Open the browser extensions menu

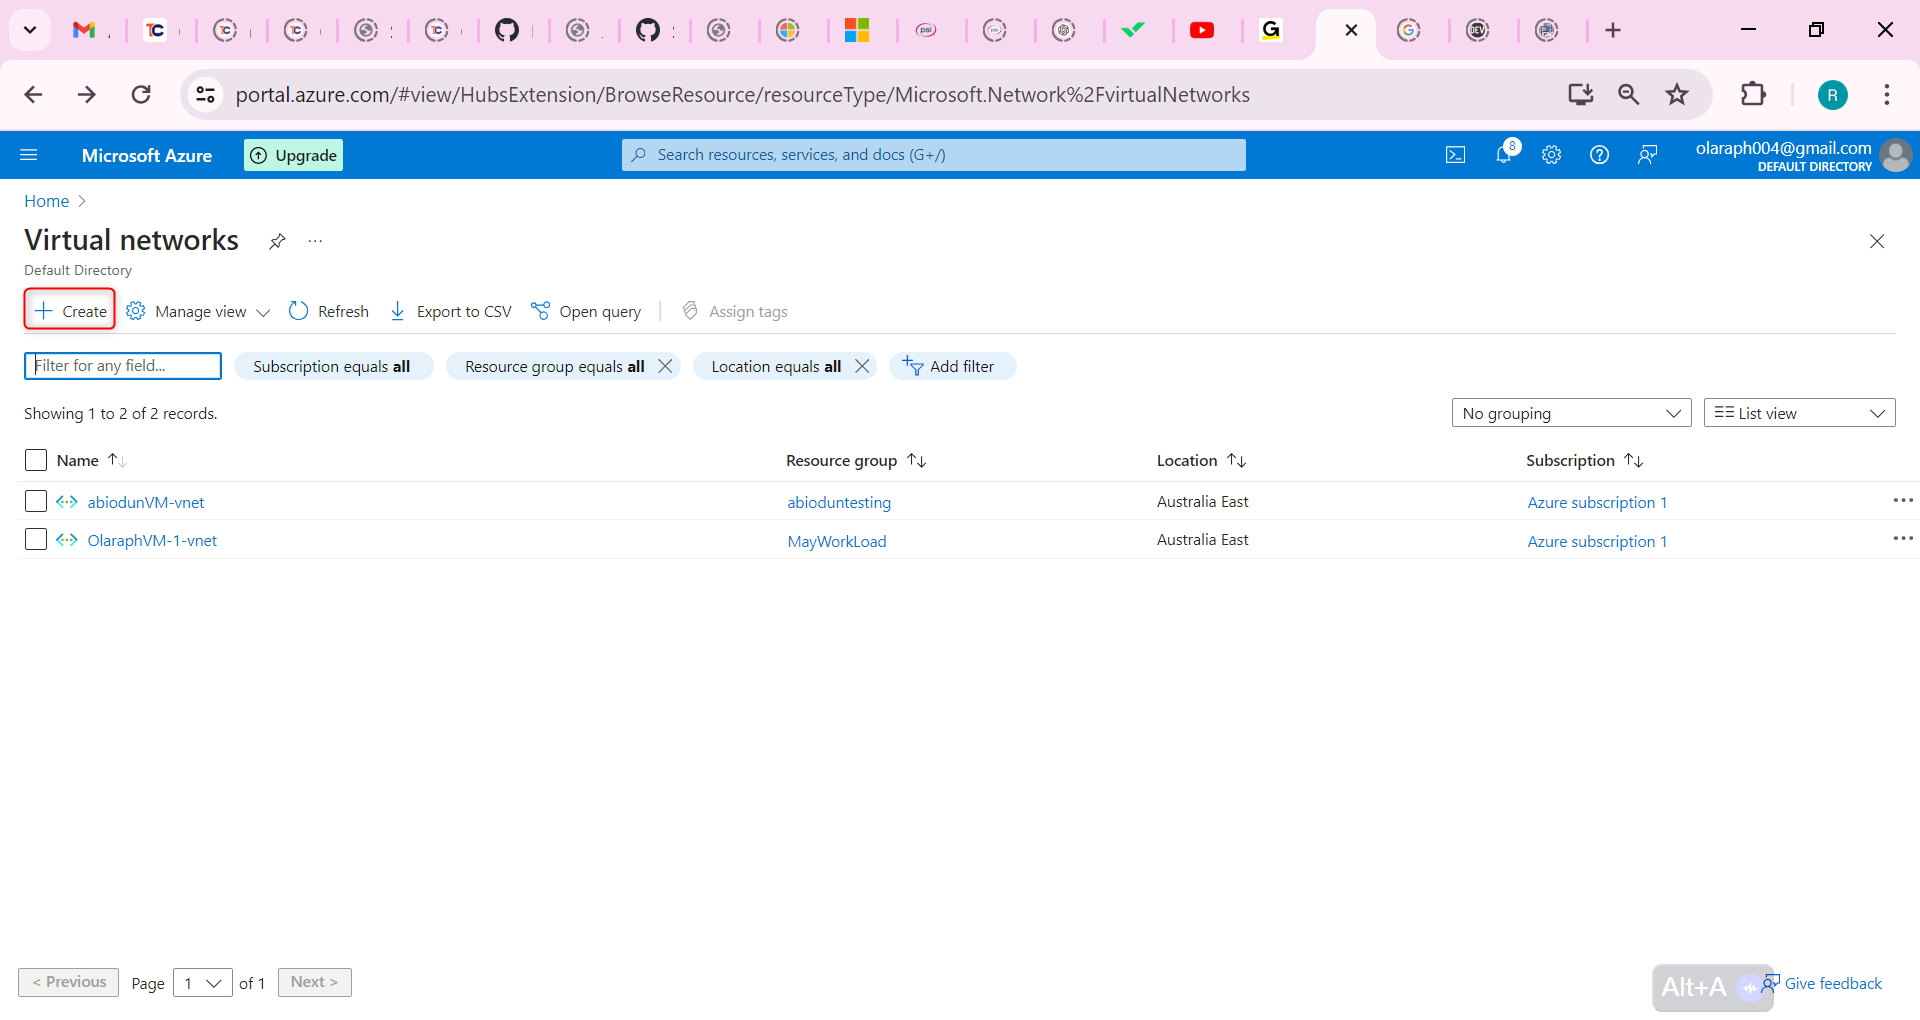[1753, 94]
